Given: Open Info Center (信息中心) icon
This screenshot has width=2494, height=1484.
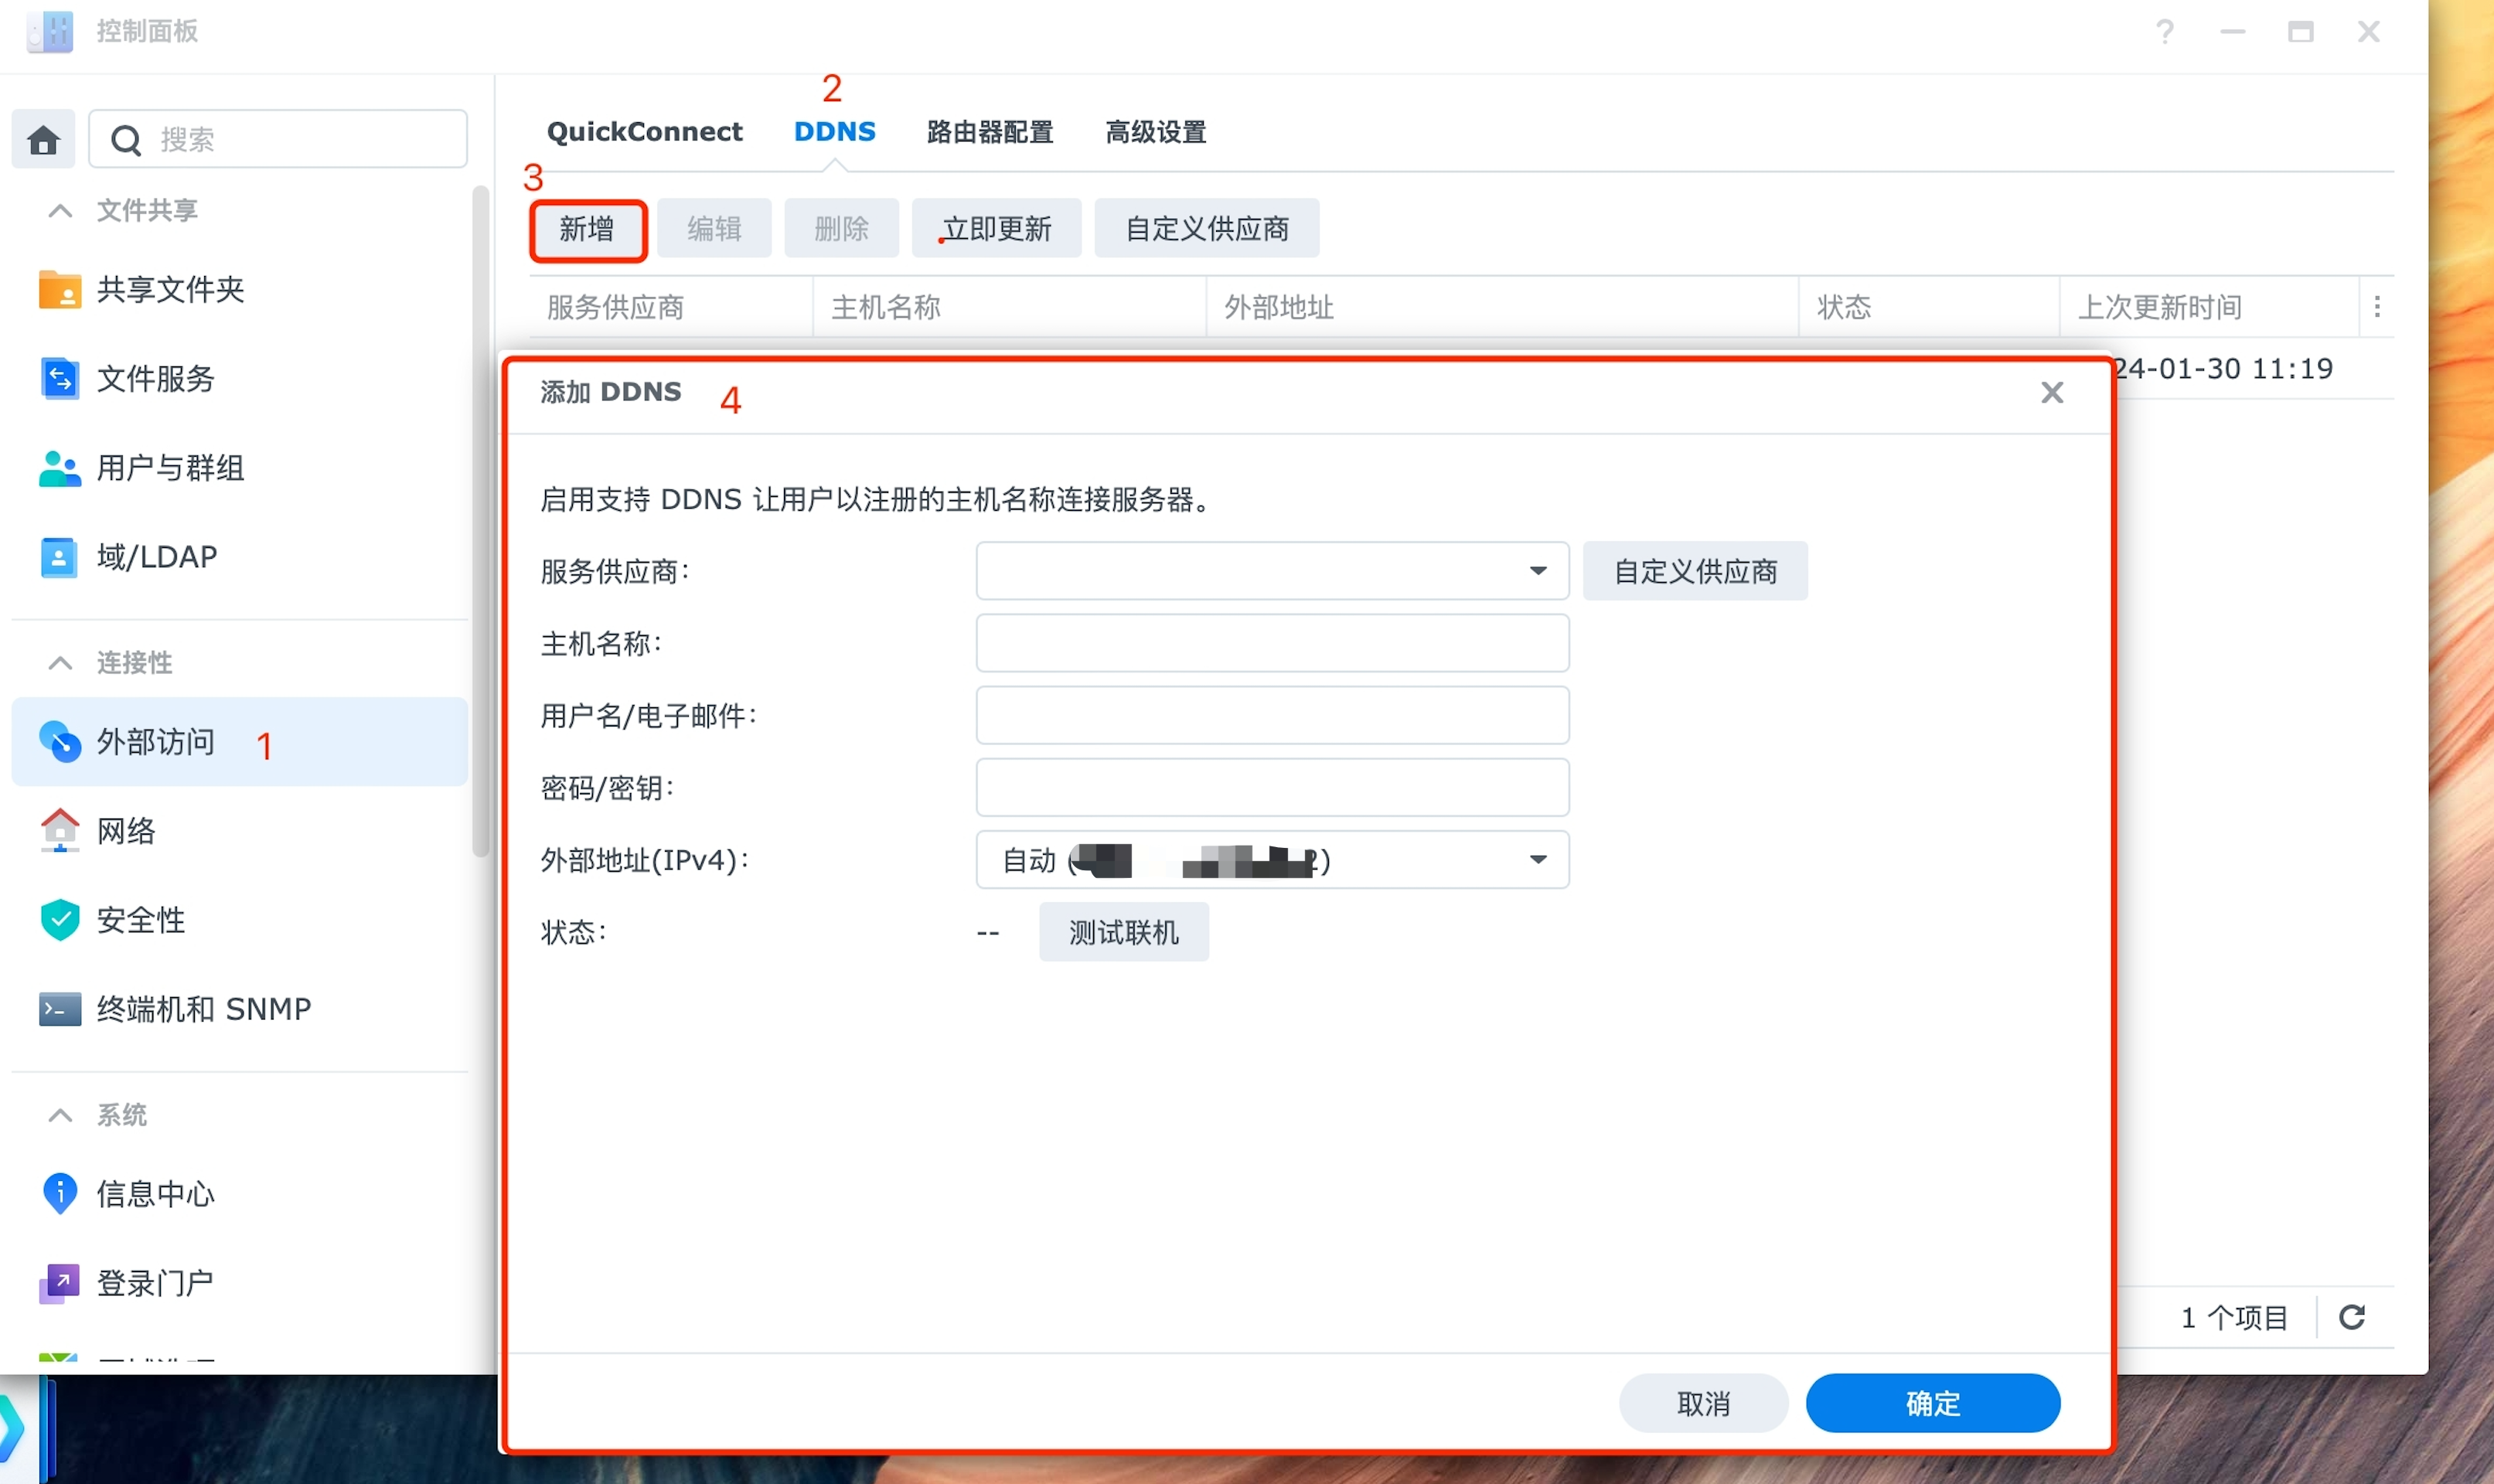Looking at the screenshot, I should pos(59,1193).
